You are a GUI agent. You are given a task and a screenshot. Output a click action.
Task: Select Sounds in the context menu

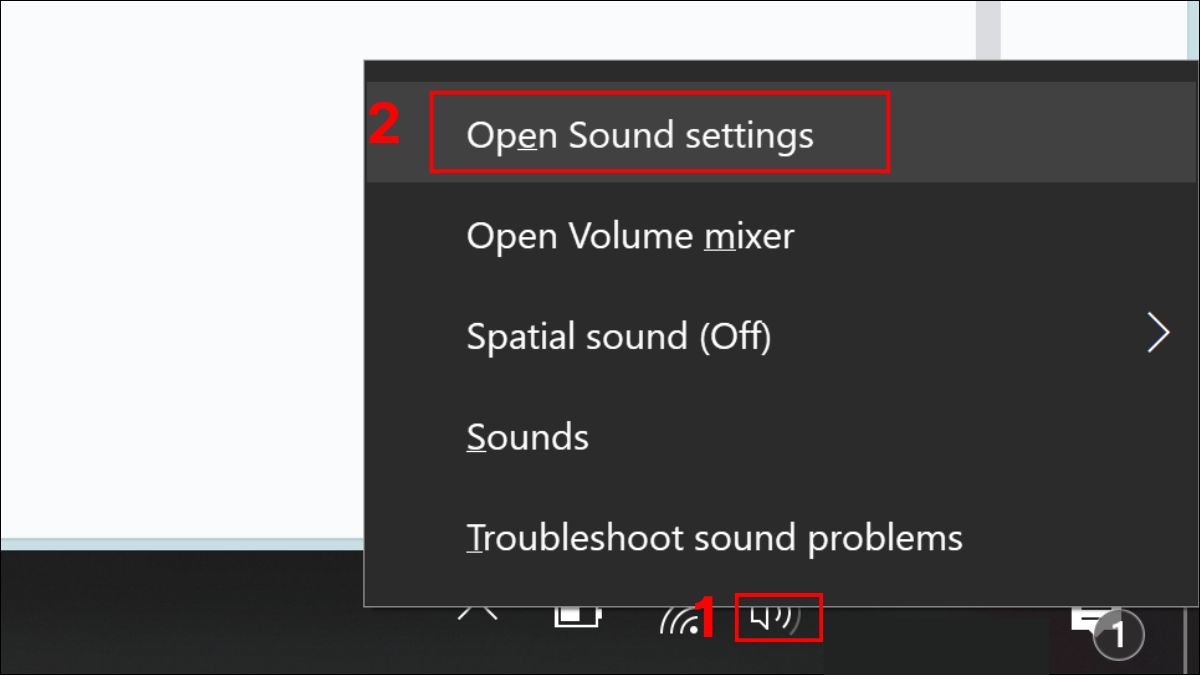point(527,436)
